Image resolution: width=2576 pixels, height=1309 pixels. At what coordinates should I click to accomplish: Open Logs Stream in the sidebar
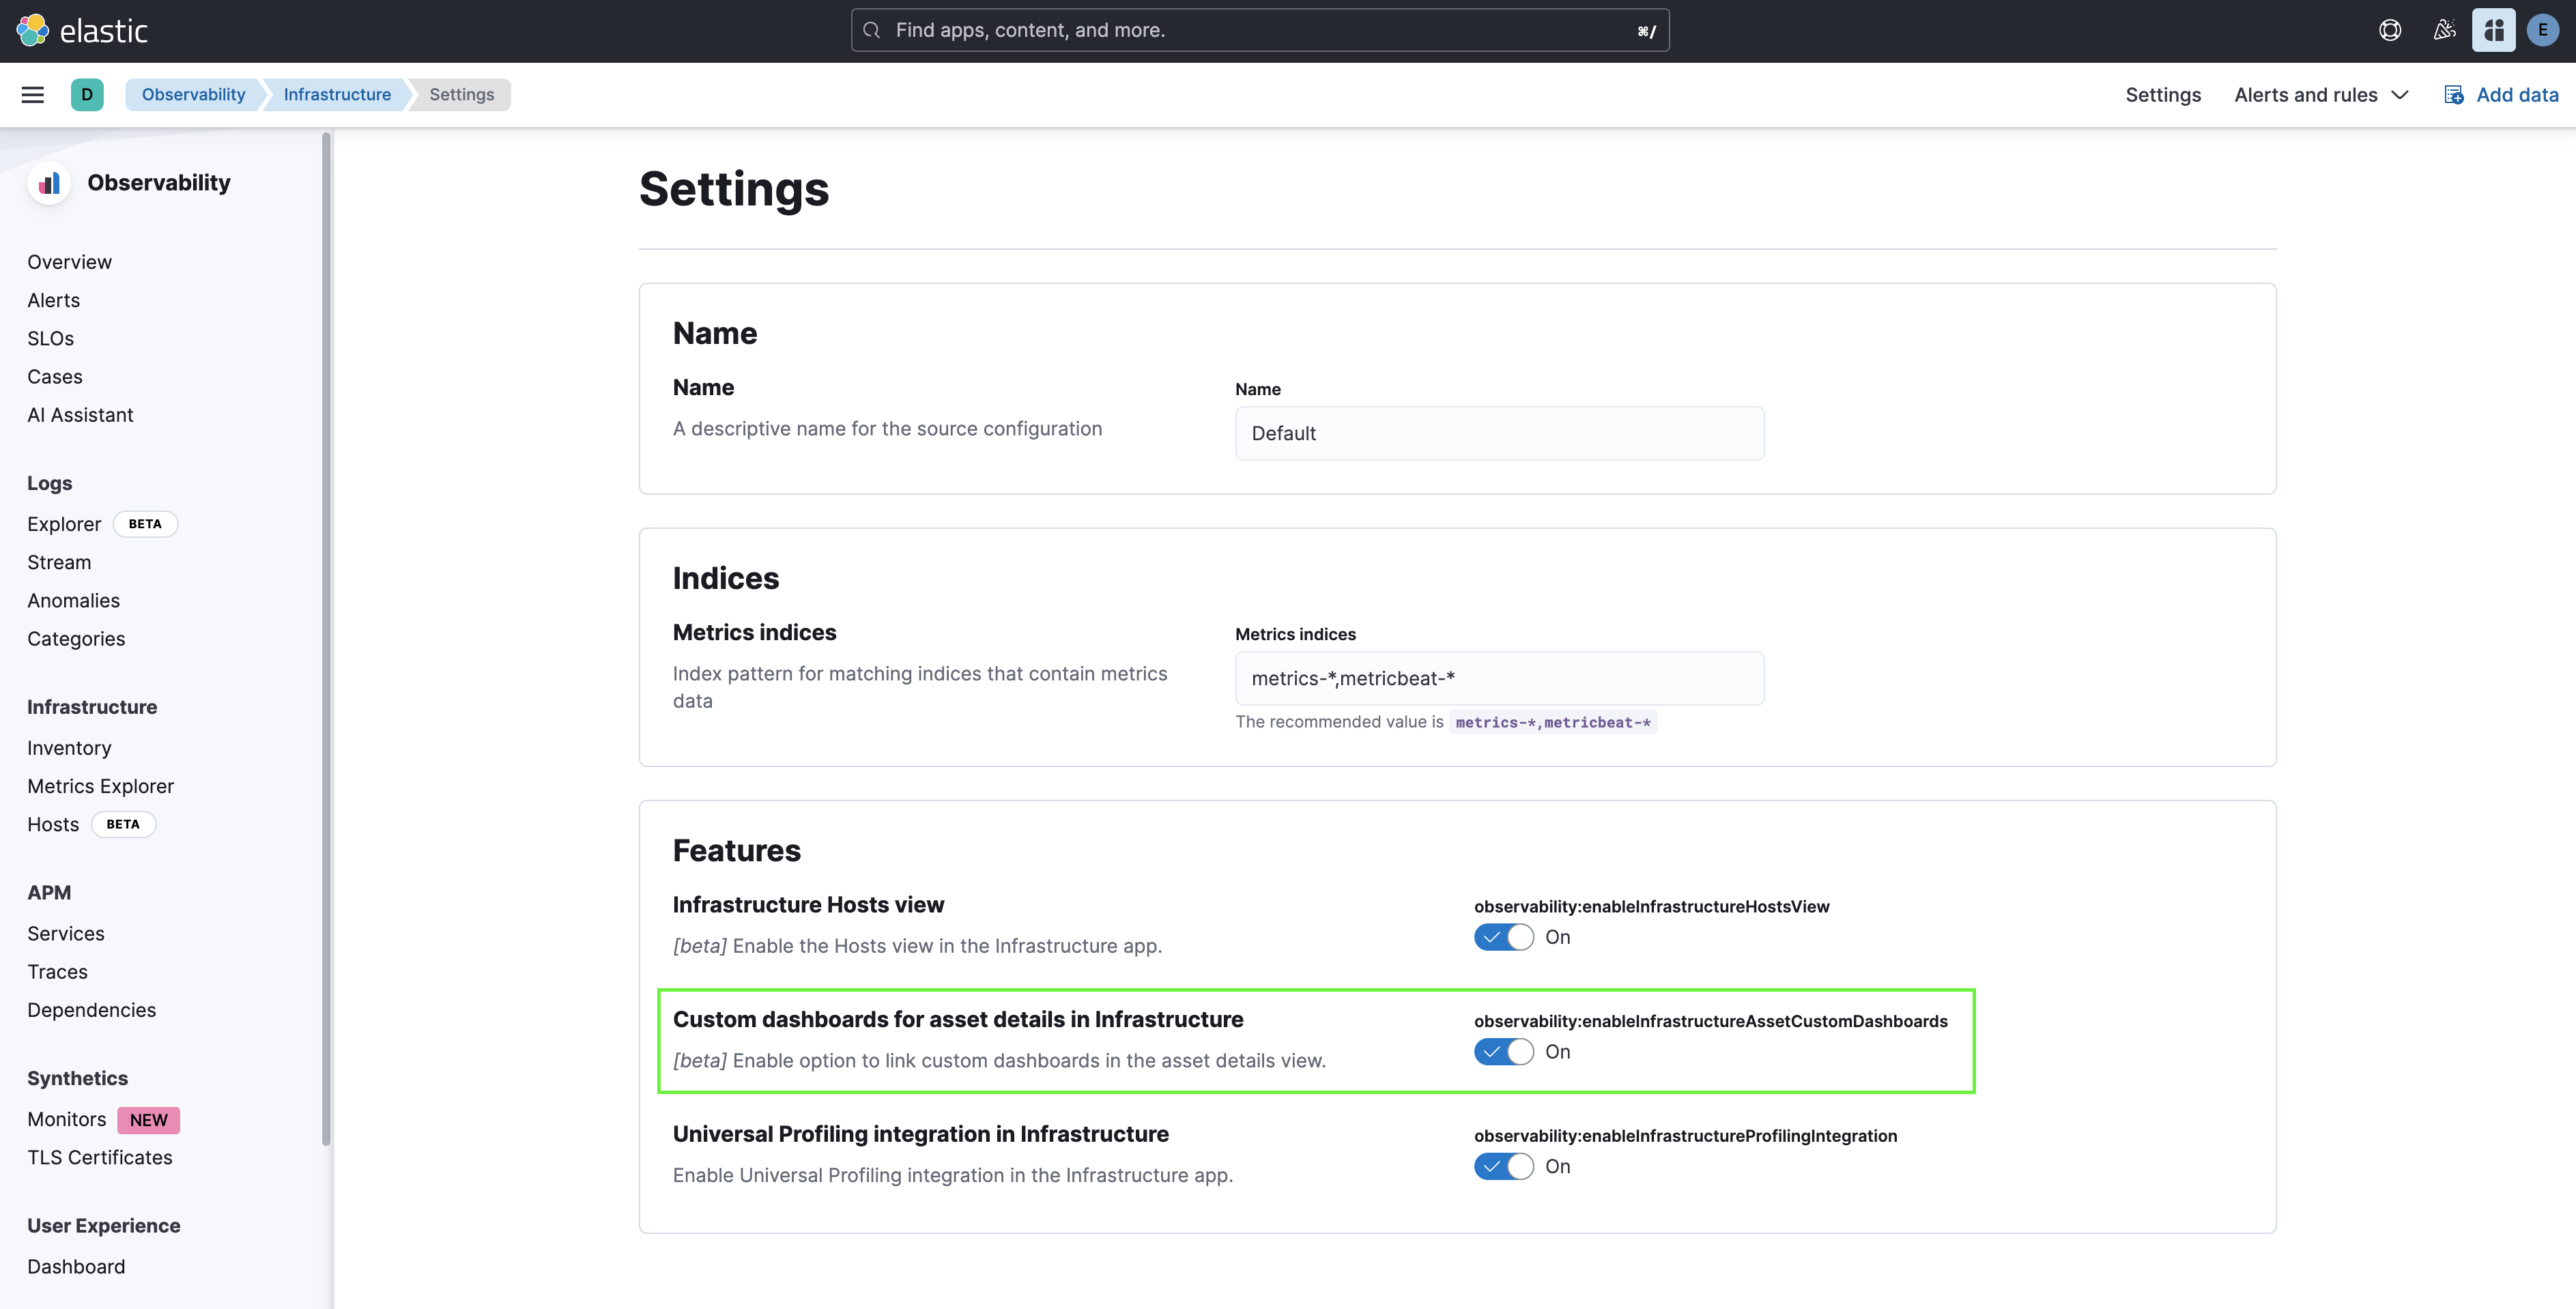coord(59,563)
